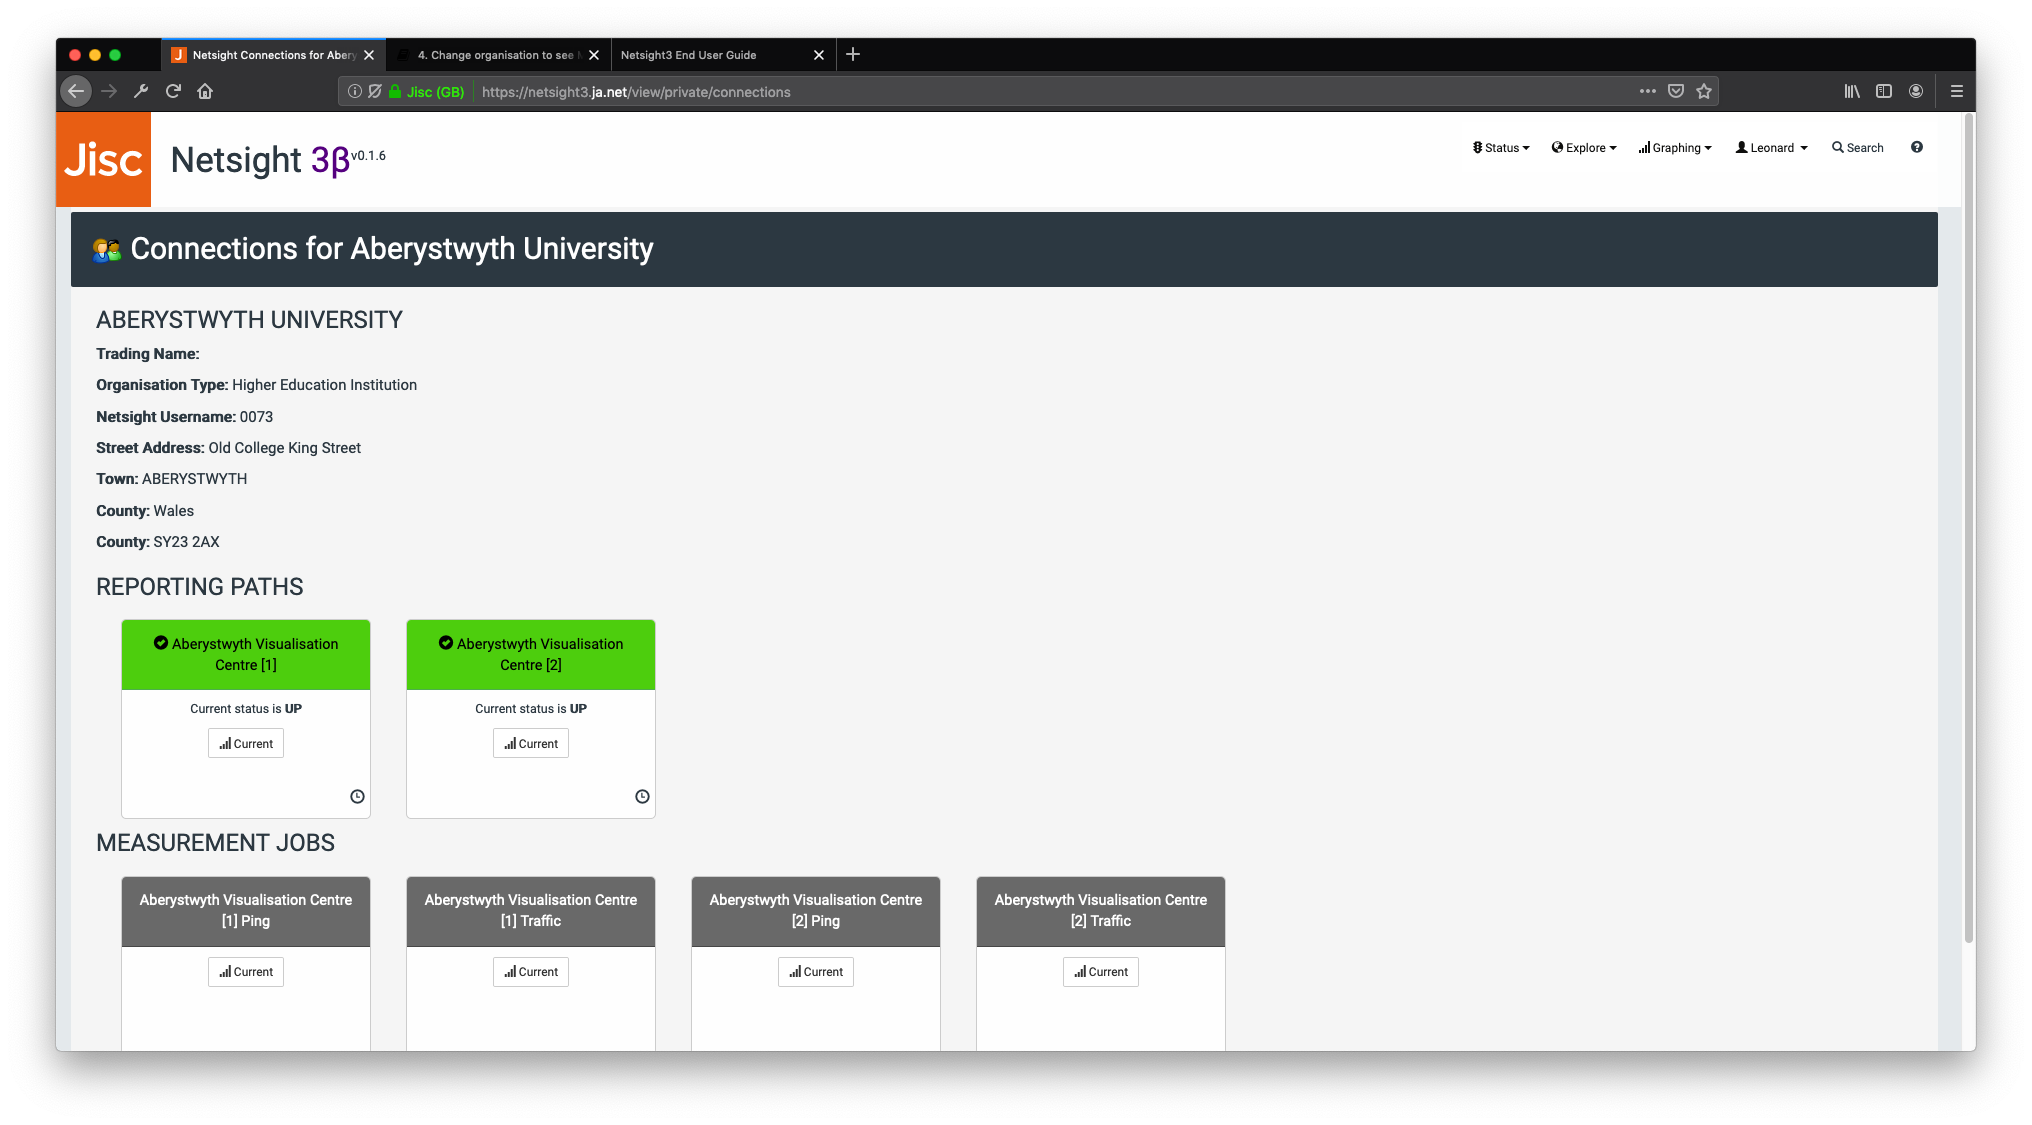Close the Change organisation tab

(594, 55)
